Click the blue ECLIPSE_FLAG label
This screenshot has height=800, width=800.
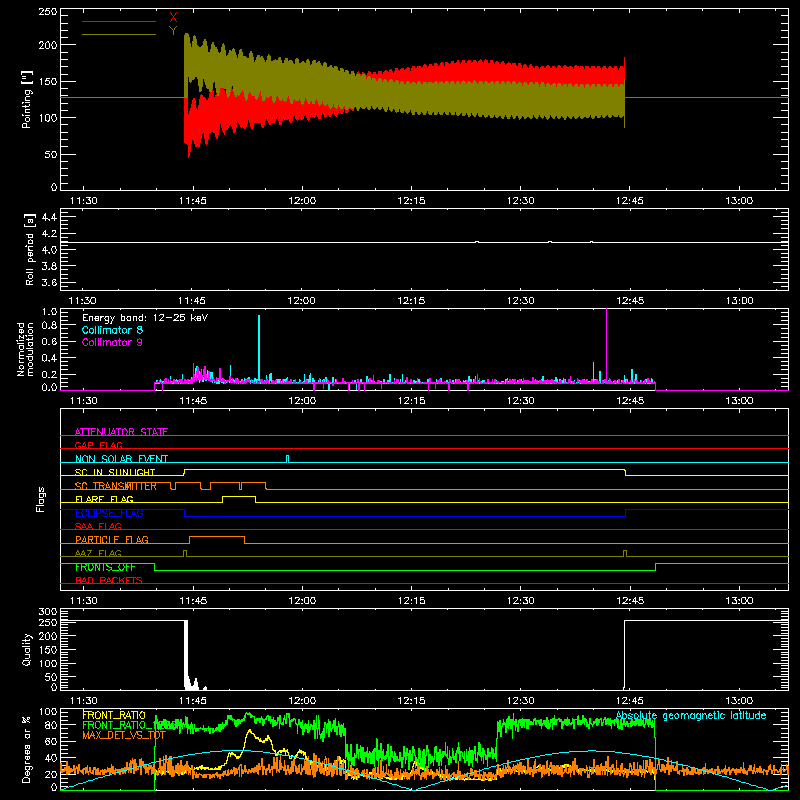click(x=109, y=513)
